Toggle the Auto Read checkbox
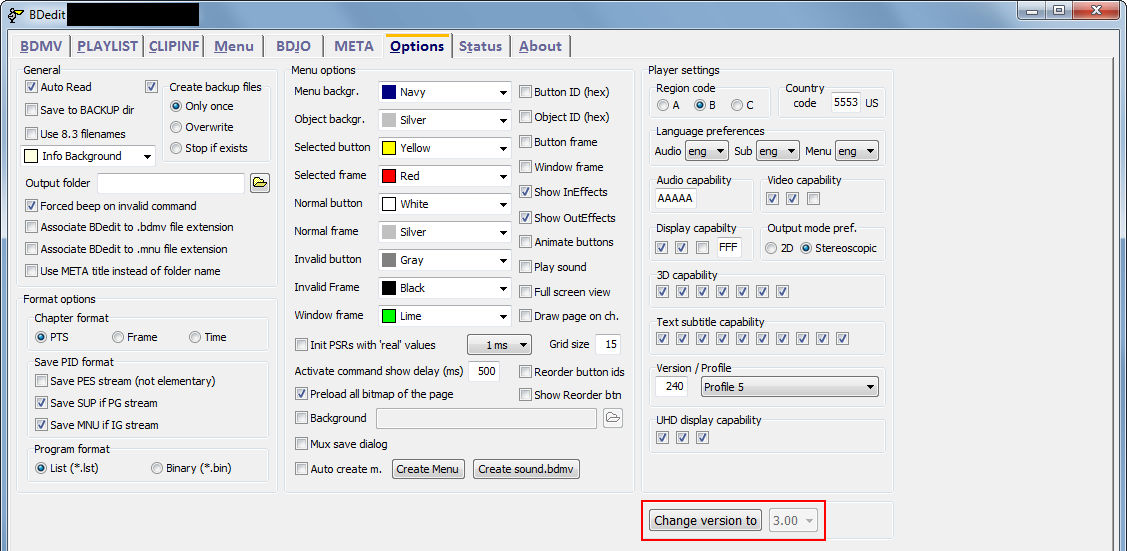 (31, 87)
